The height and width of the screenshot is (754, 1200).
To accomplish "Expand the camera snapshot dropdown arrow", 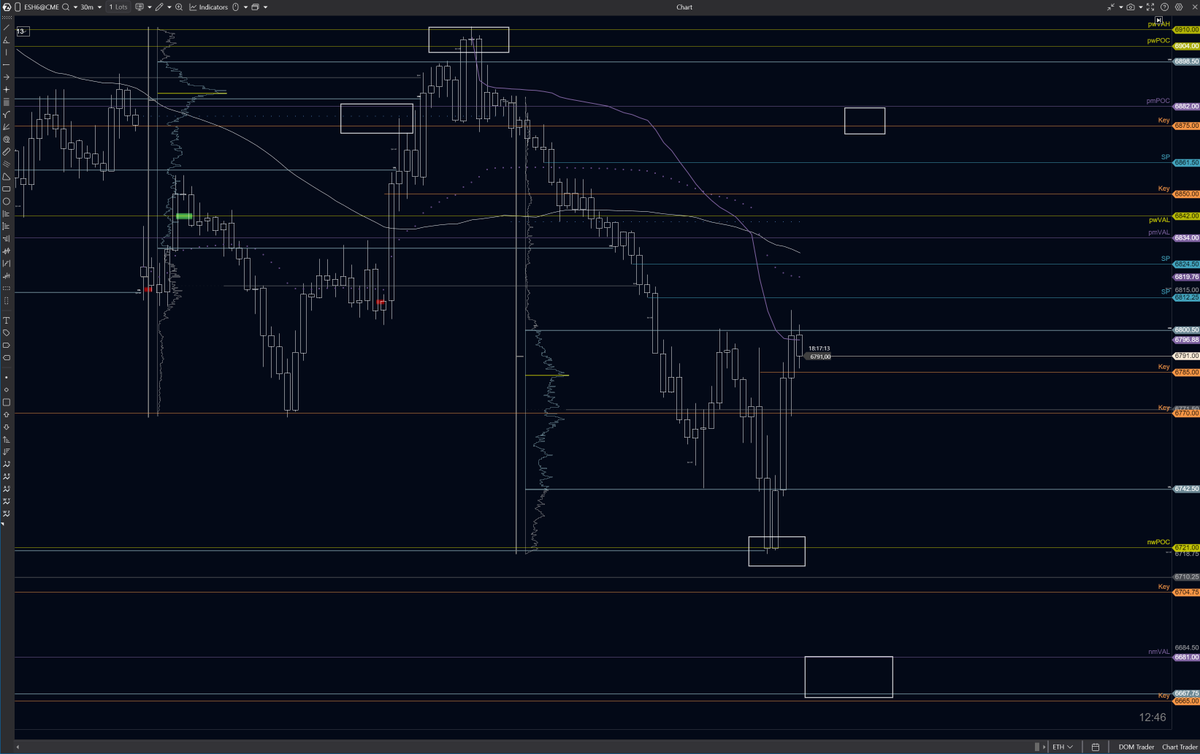I will 1141,7.
